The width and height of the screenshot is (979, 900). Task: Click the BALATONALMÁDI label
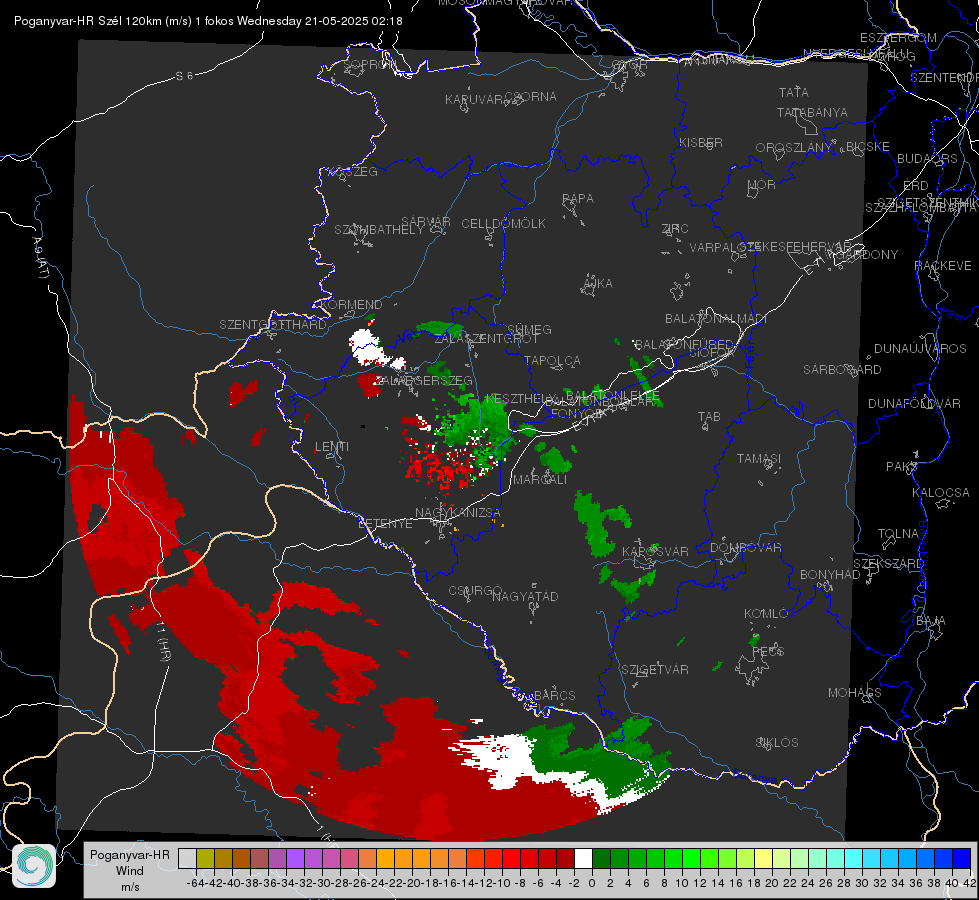(716, 319)
